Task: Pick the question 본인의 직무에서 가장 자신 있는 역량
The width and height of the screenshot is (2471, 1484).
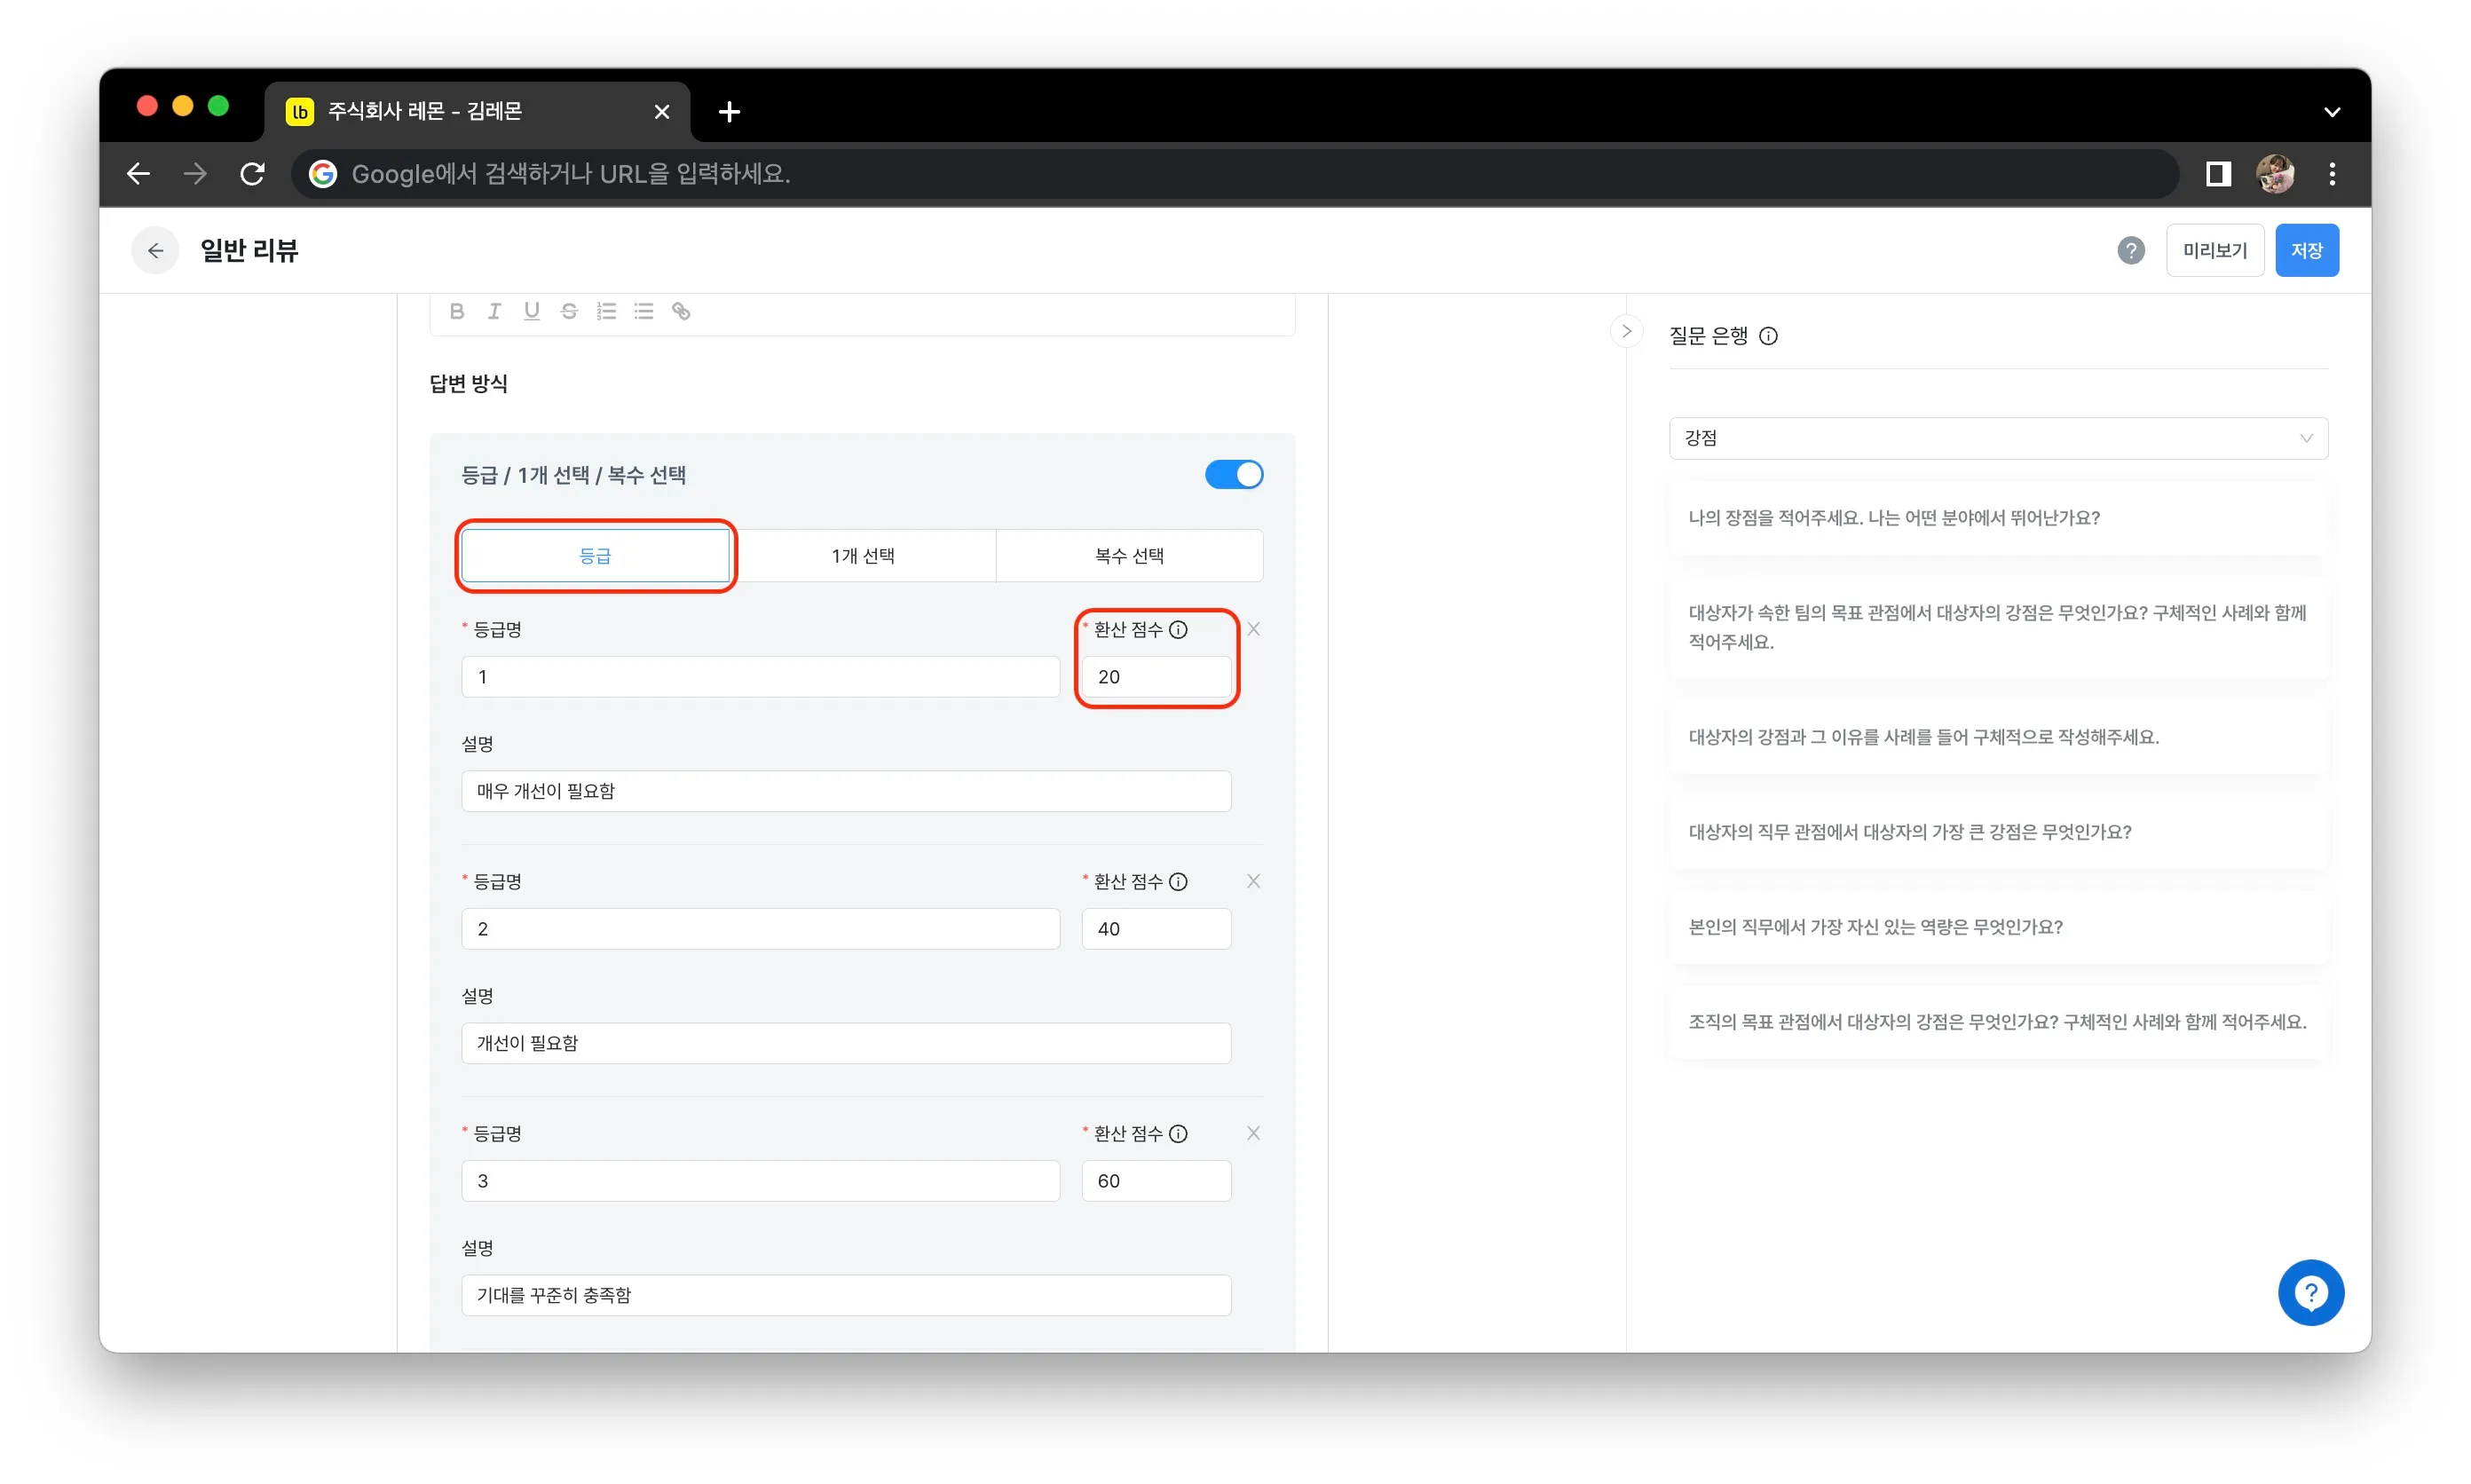Action: tap(1998, 927)
